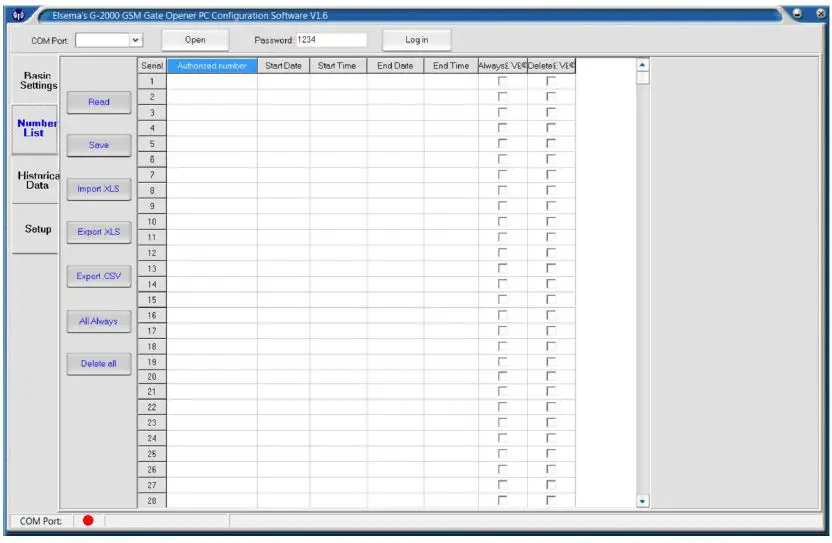Click the End Time column header

(451, 66)
